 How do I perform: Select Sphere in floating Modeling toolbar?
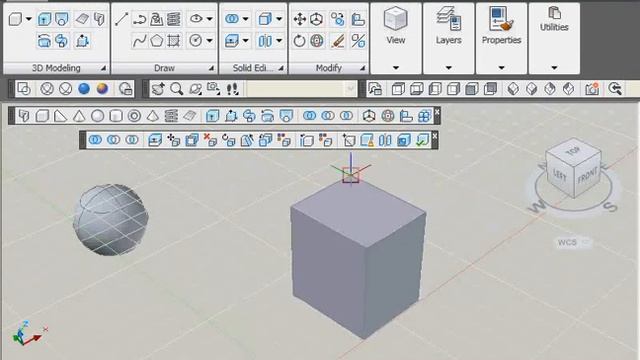click(98, 116)
